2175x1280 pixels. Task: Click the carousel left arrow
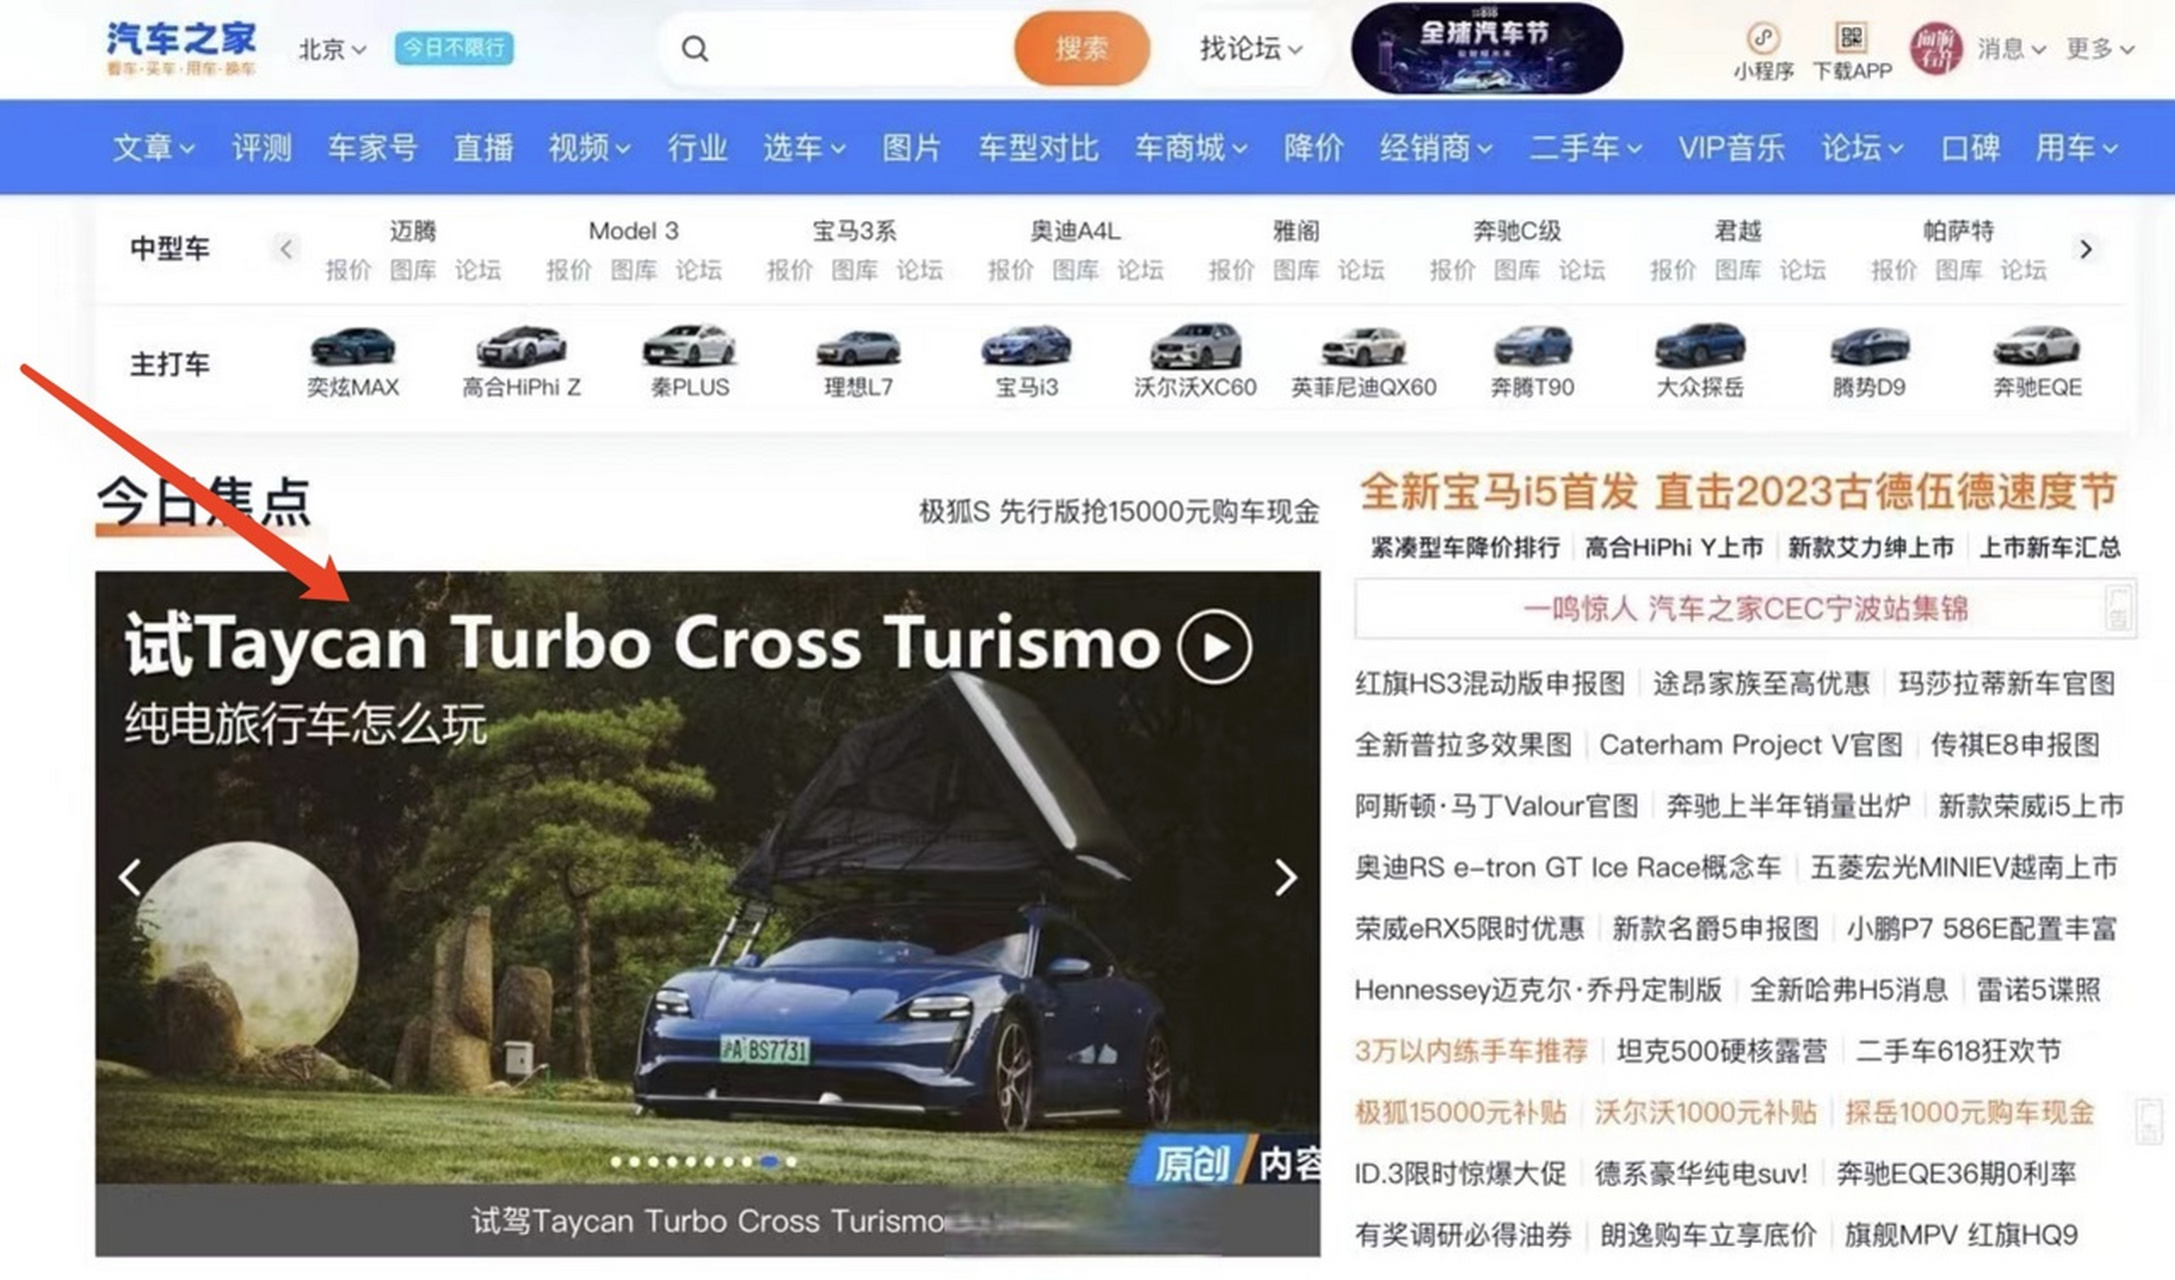point(129,878)
